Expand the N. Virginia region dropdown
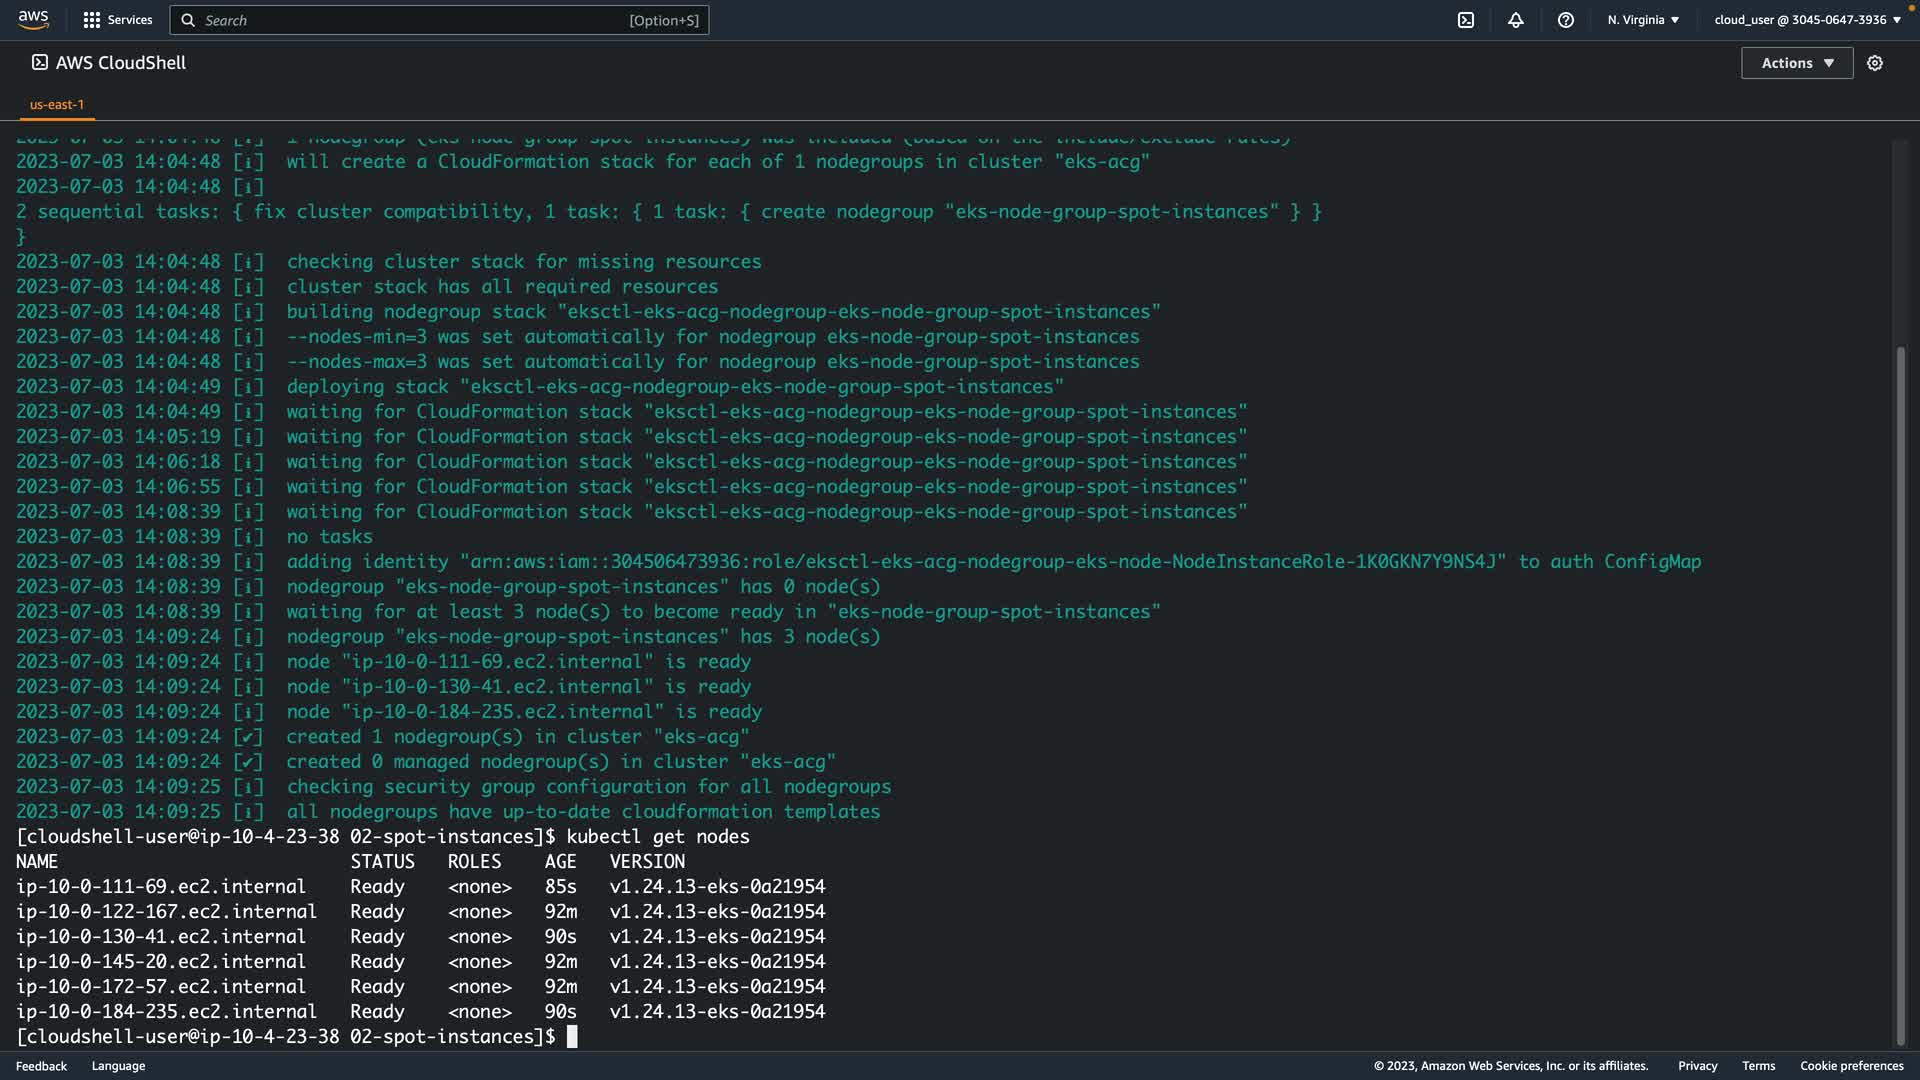1920x1080 pixels. (1643, 20)
